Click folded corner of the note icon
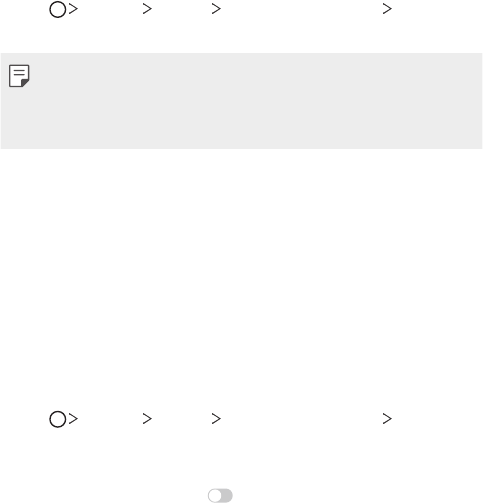This screenshot has height=503, width=483. coord(25,83)
